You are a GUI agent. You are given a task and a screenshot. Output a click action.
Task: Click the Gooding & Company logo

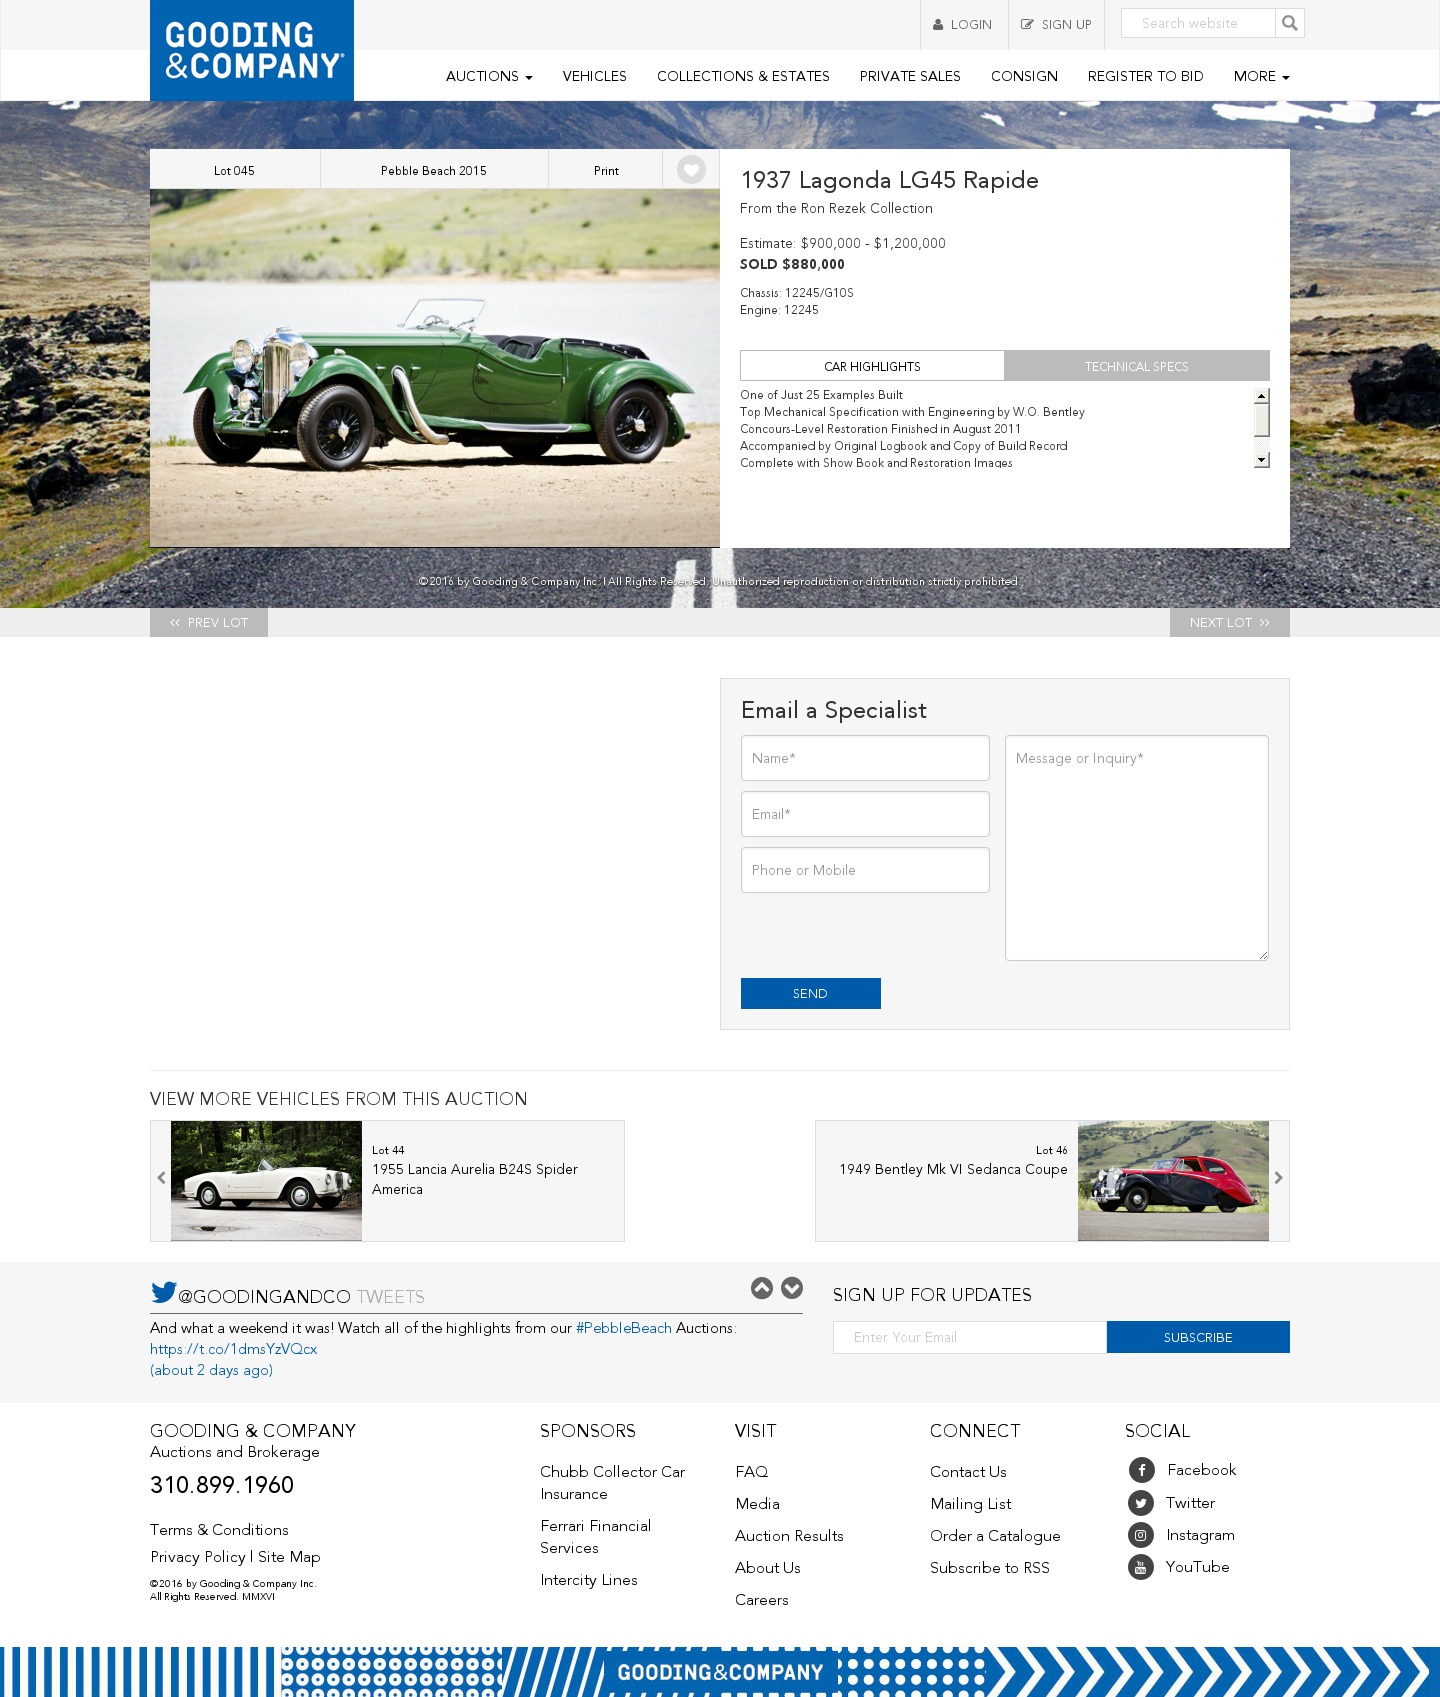[x=252, y=50]
